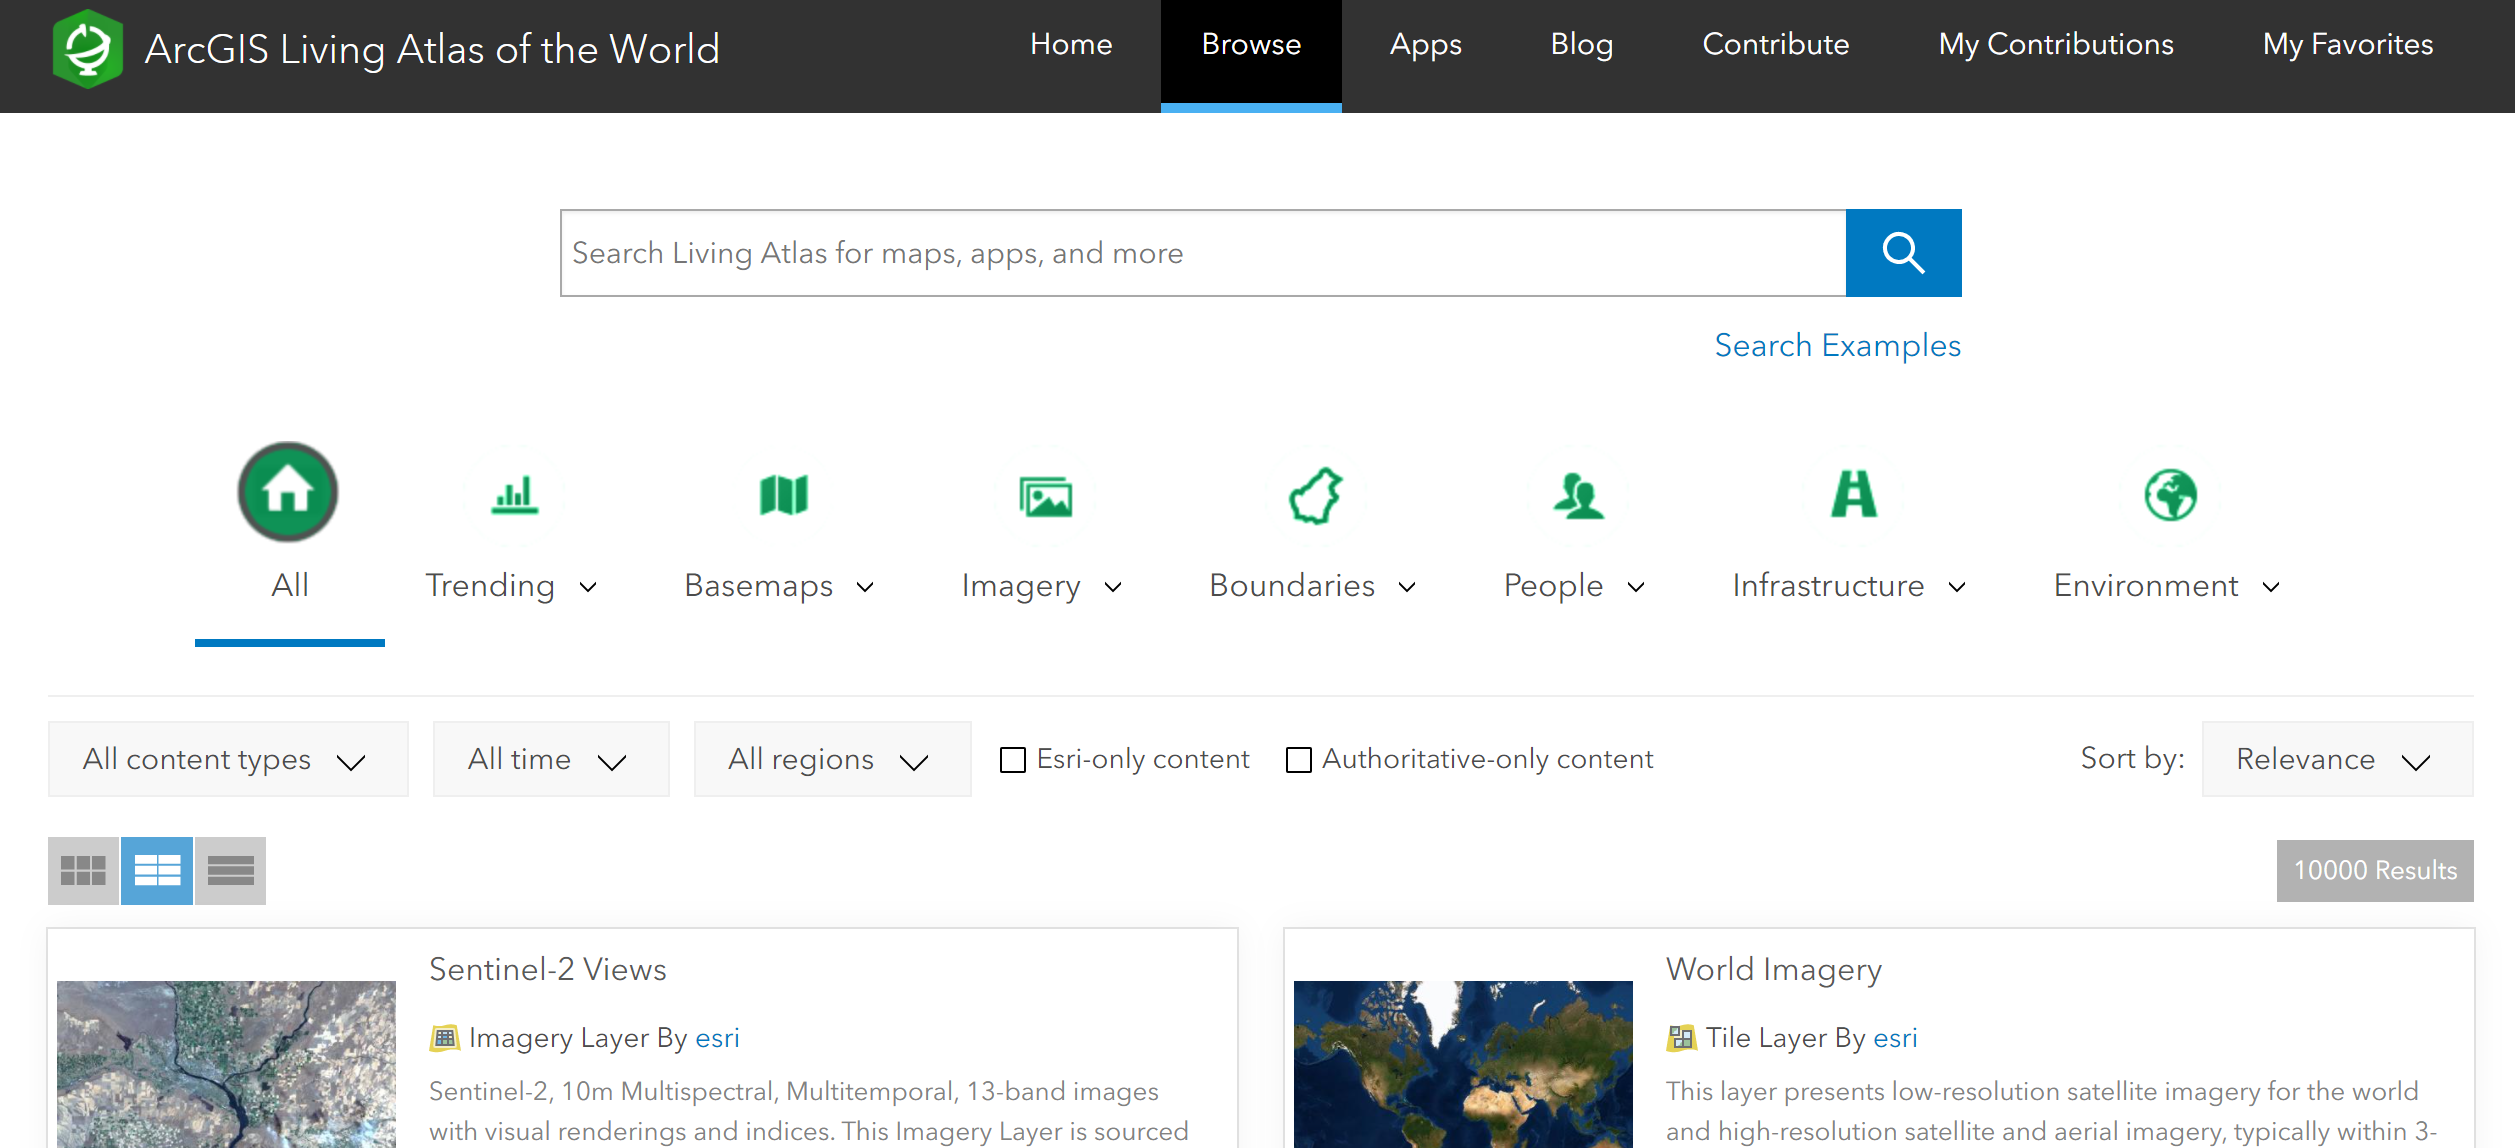This screenshot has height=1148, width=2515.
Task: Click the green All home icon
Action: (288, 492)
